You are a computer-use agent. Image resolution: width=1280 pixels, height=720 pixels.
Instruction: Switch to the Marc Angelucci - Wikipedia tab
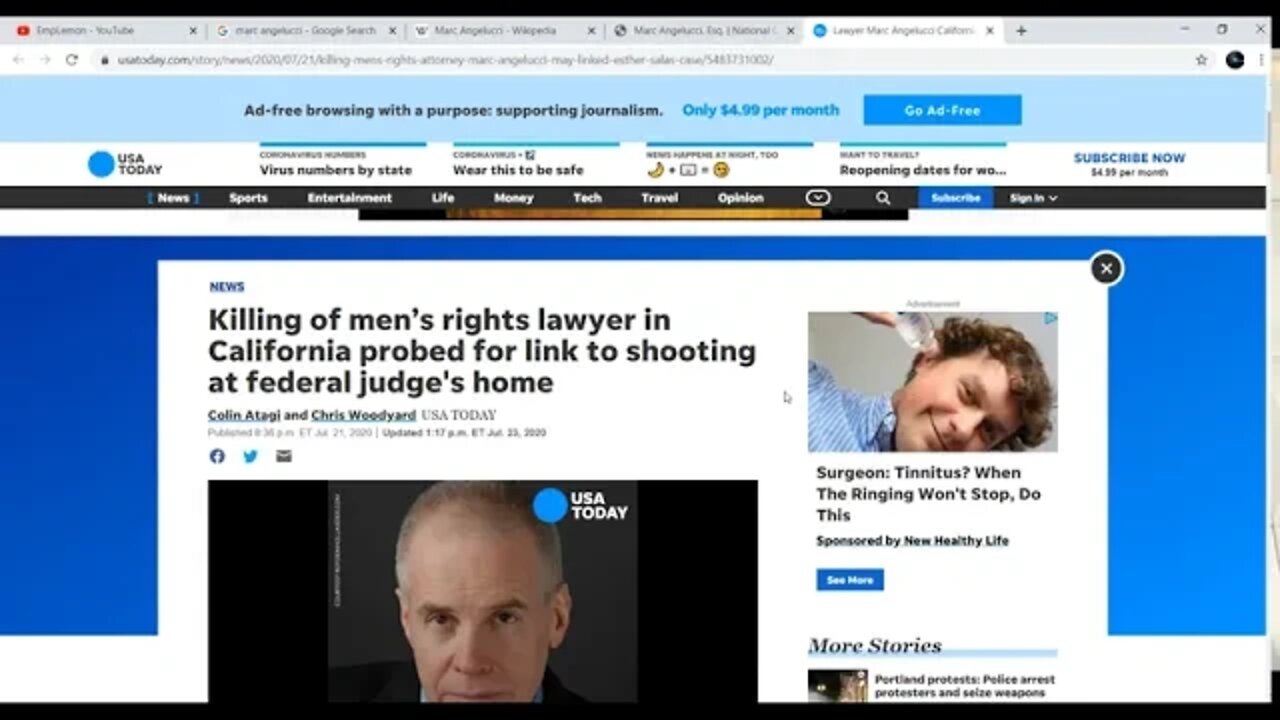(x=503, y=31)
